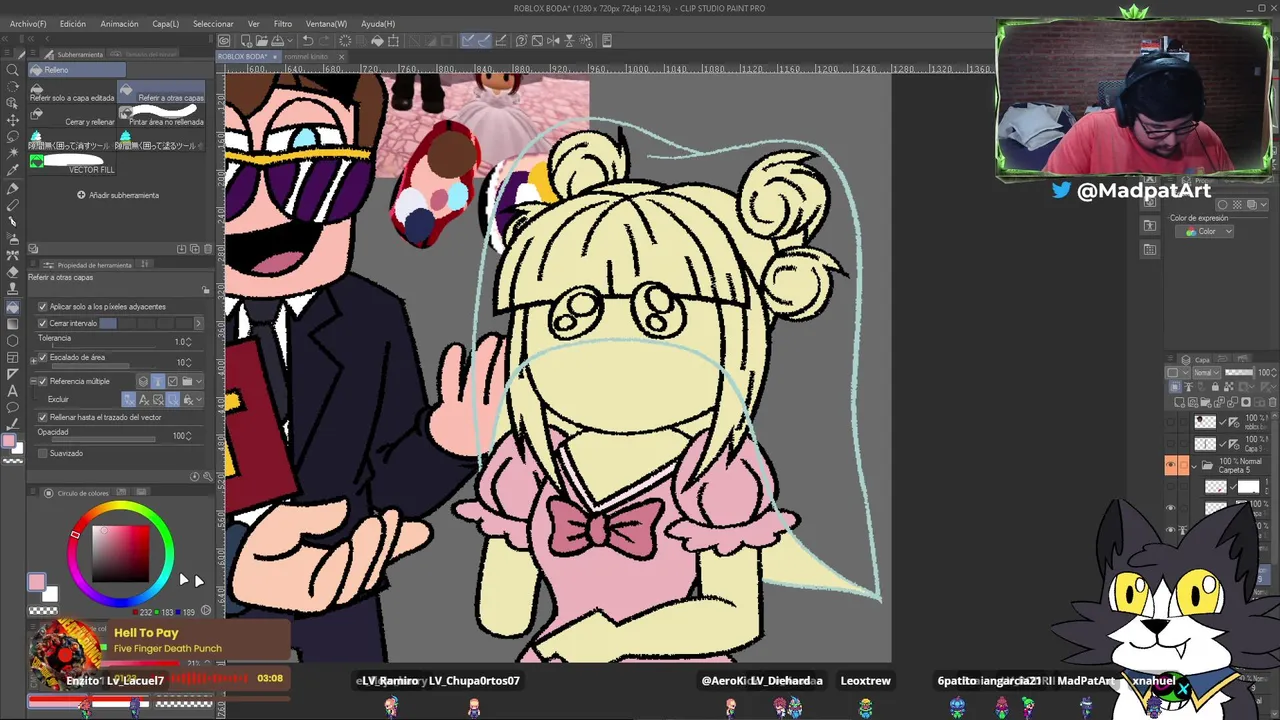Open save options dropdown arrow

291,41
